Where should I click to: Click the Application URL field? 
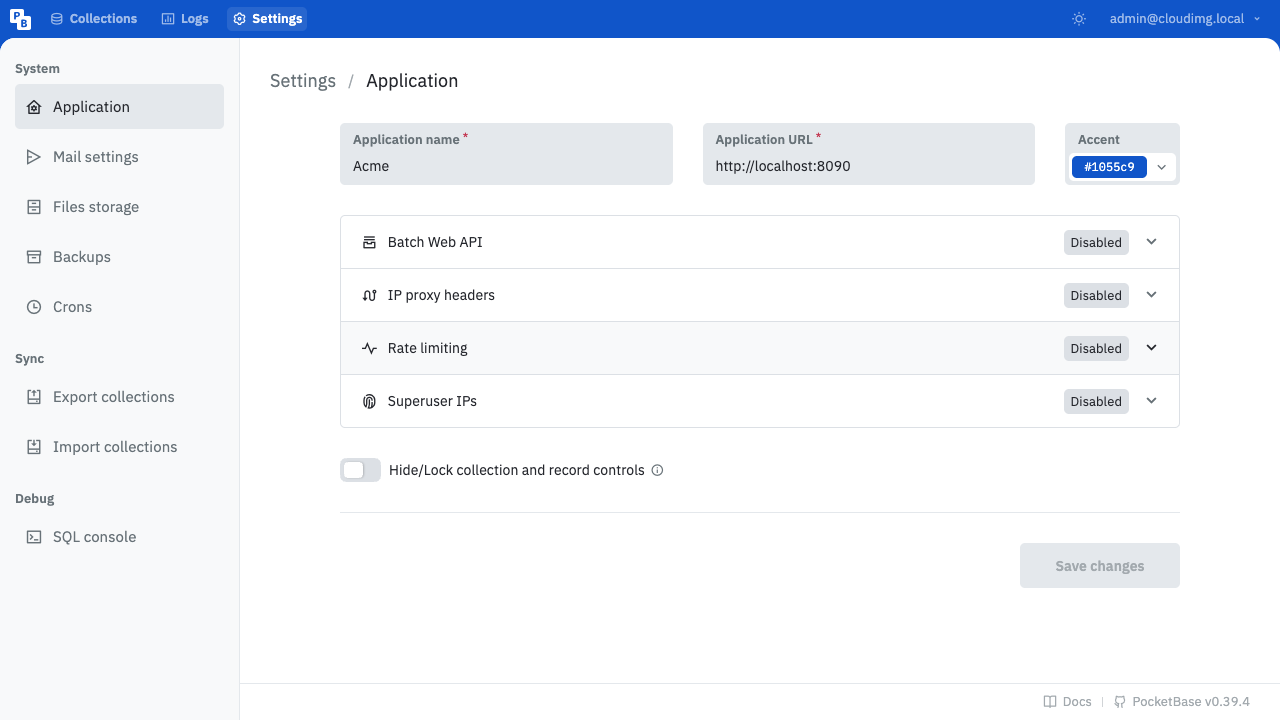click(x=868, y=154)
